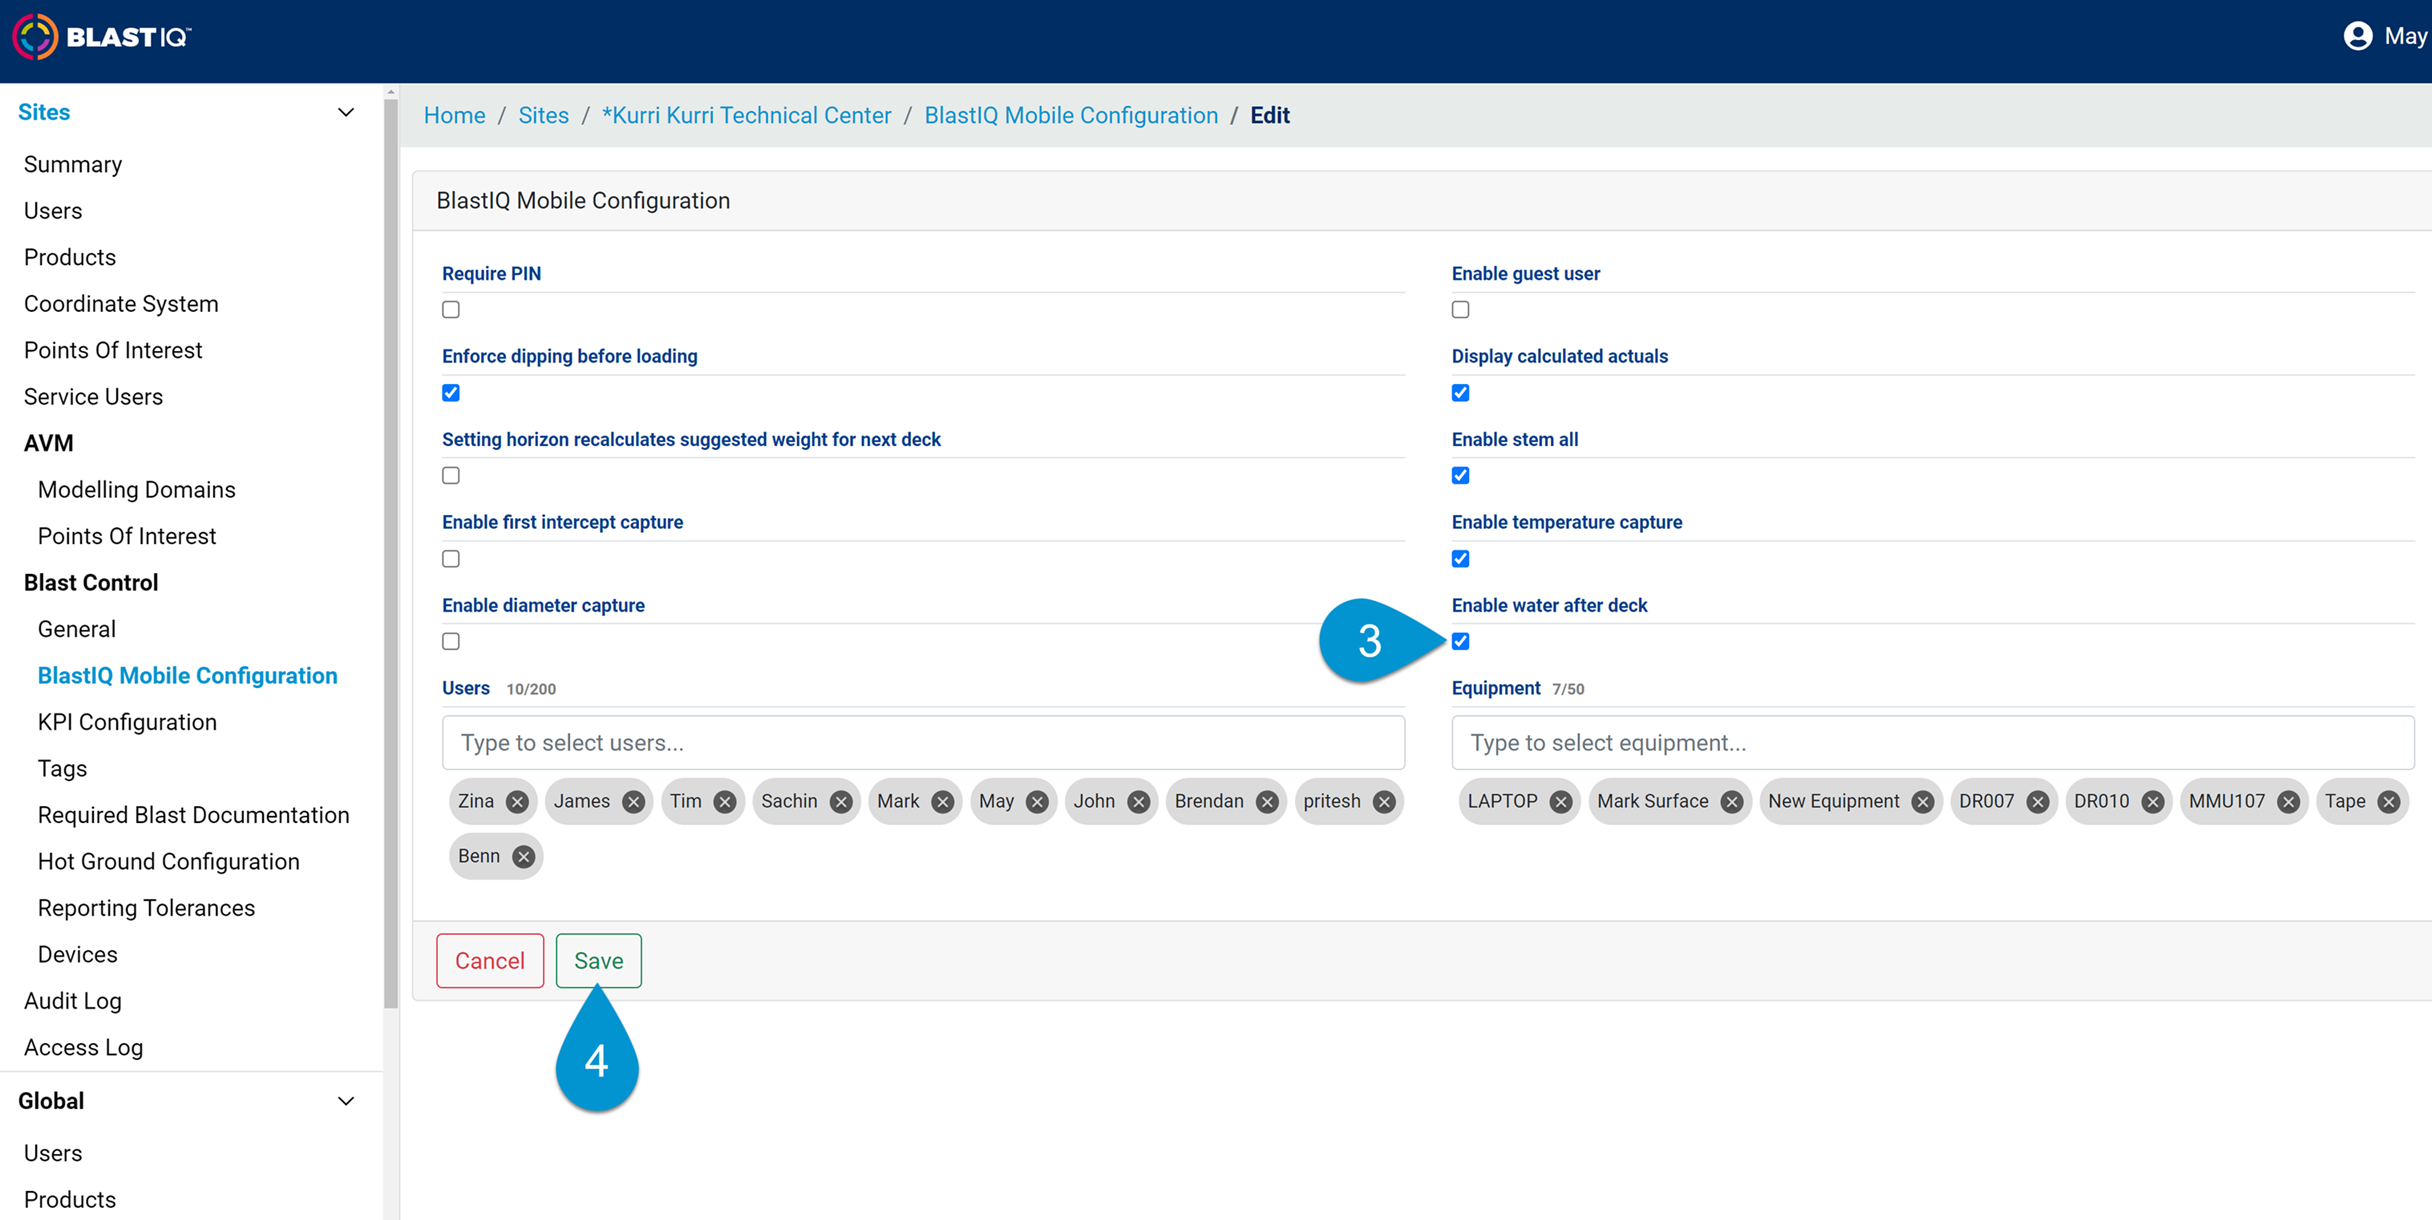
Task: Open Summary in the Sites menu
Action: (x=73, y=164)
